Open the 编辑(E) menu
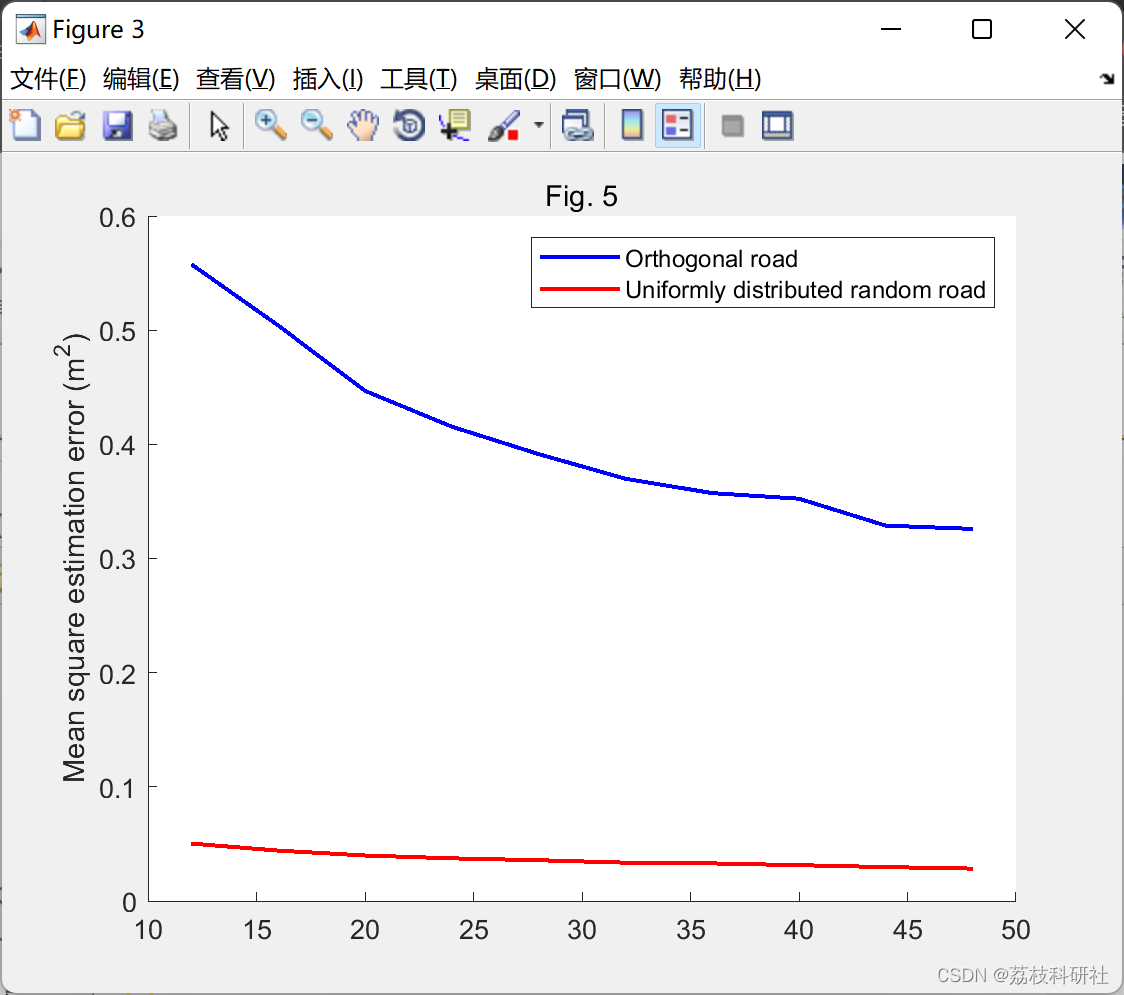The image size is (1124, 995). pos(141,79)
